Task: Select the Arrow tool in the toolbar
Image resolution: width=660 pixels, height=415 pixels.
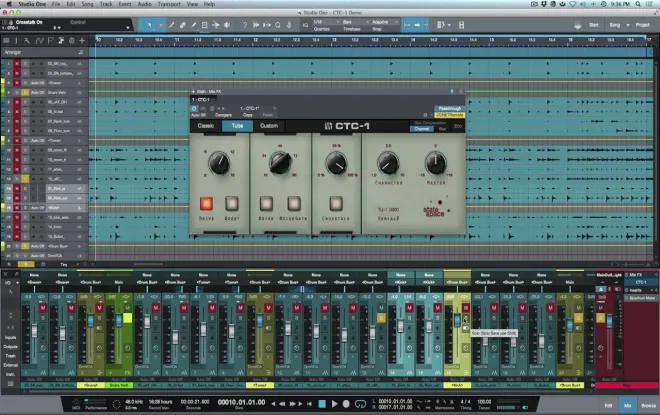Action: click(x=149, y=25)
